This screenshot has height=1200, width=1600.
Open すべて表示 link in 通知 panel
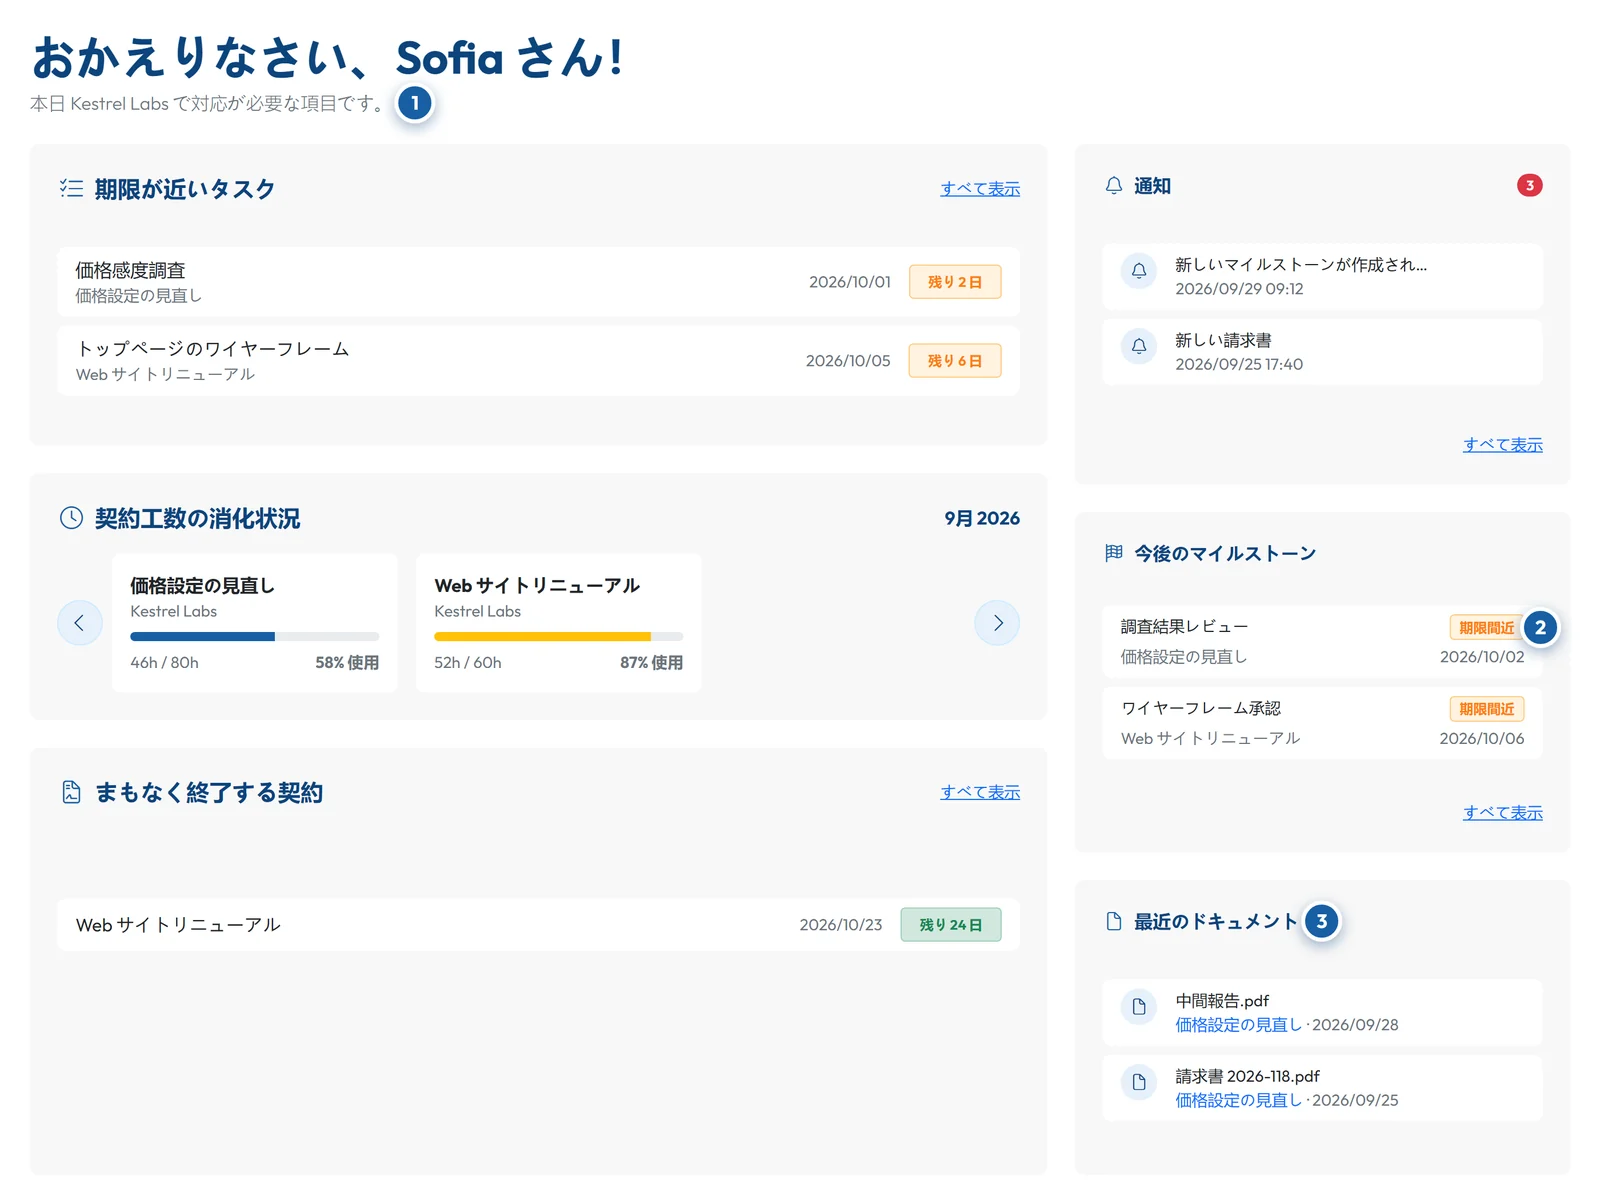pos(1503,445)
